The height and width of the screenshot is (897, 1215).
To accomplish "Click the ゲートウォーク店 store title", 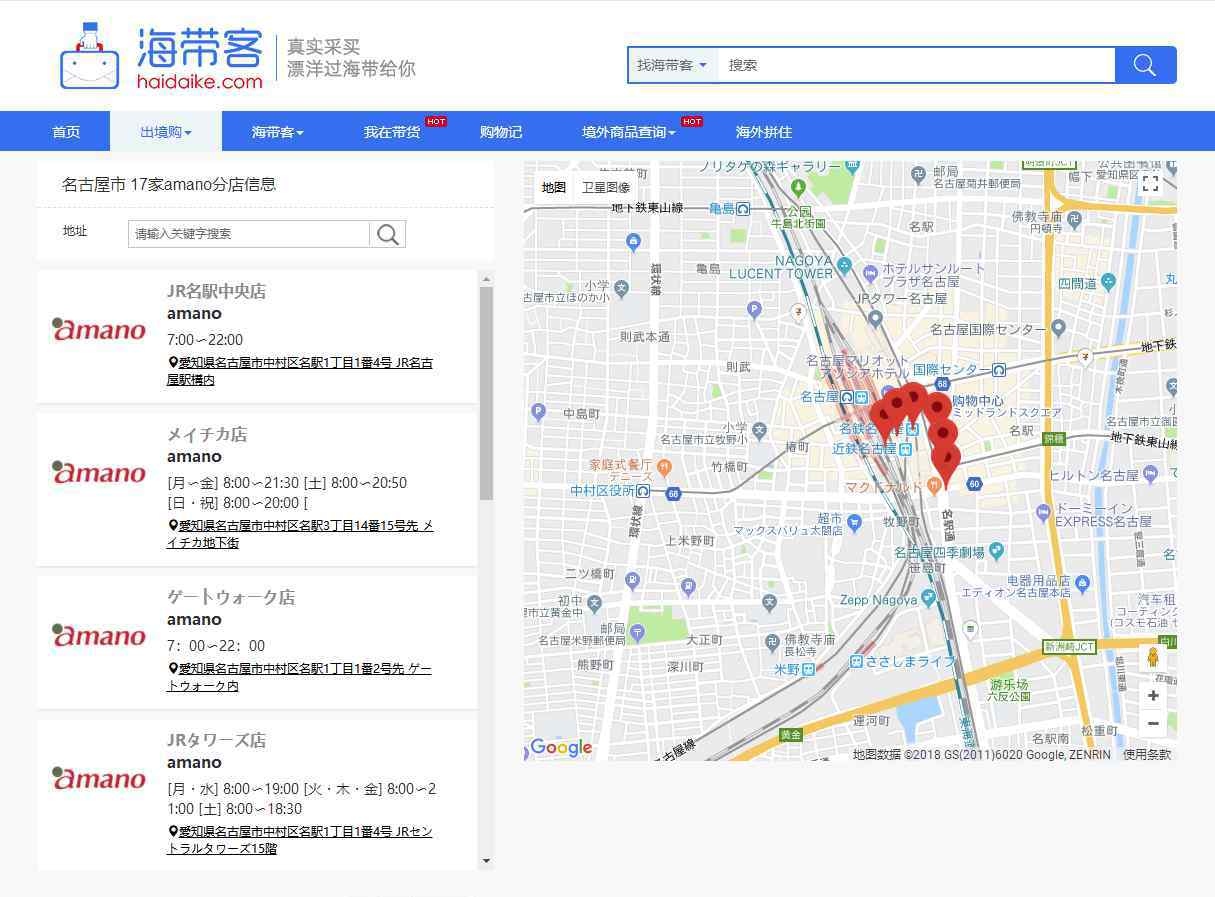I will click(x=231, y=597).
